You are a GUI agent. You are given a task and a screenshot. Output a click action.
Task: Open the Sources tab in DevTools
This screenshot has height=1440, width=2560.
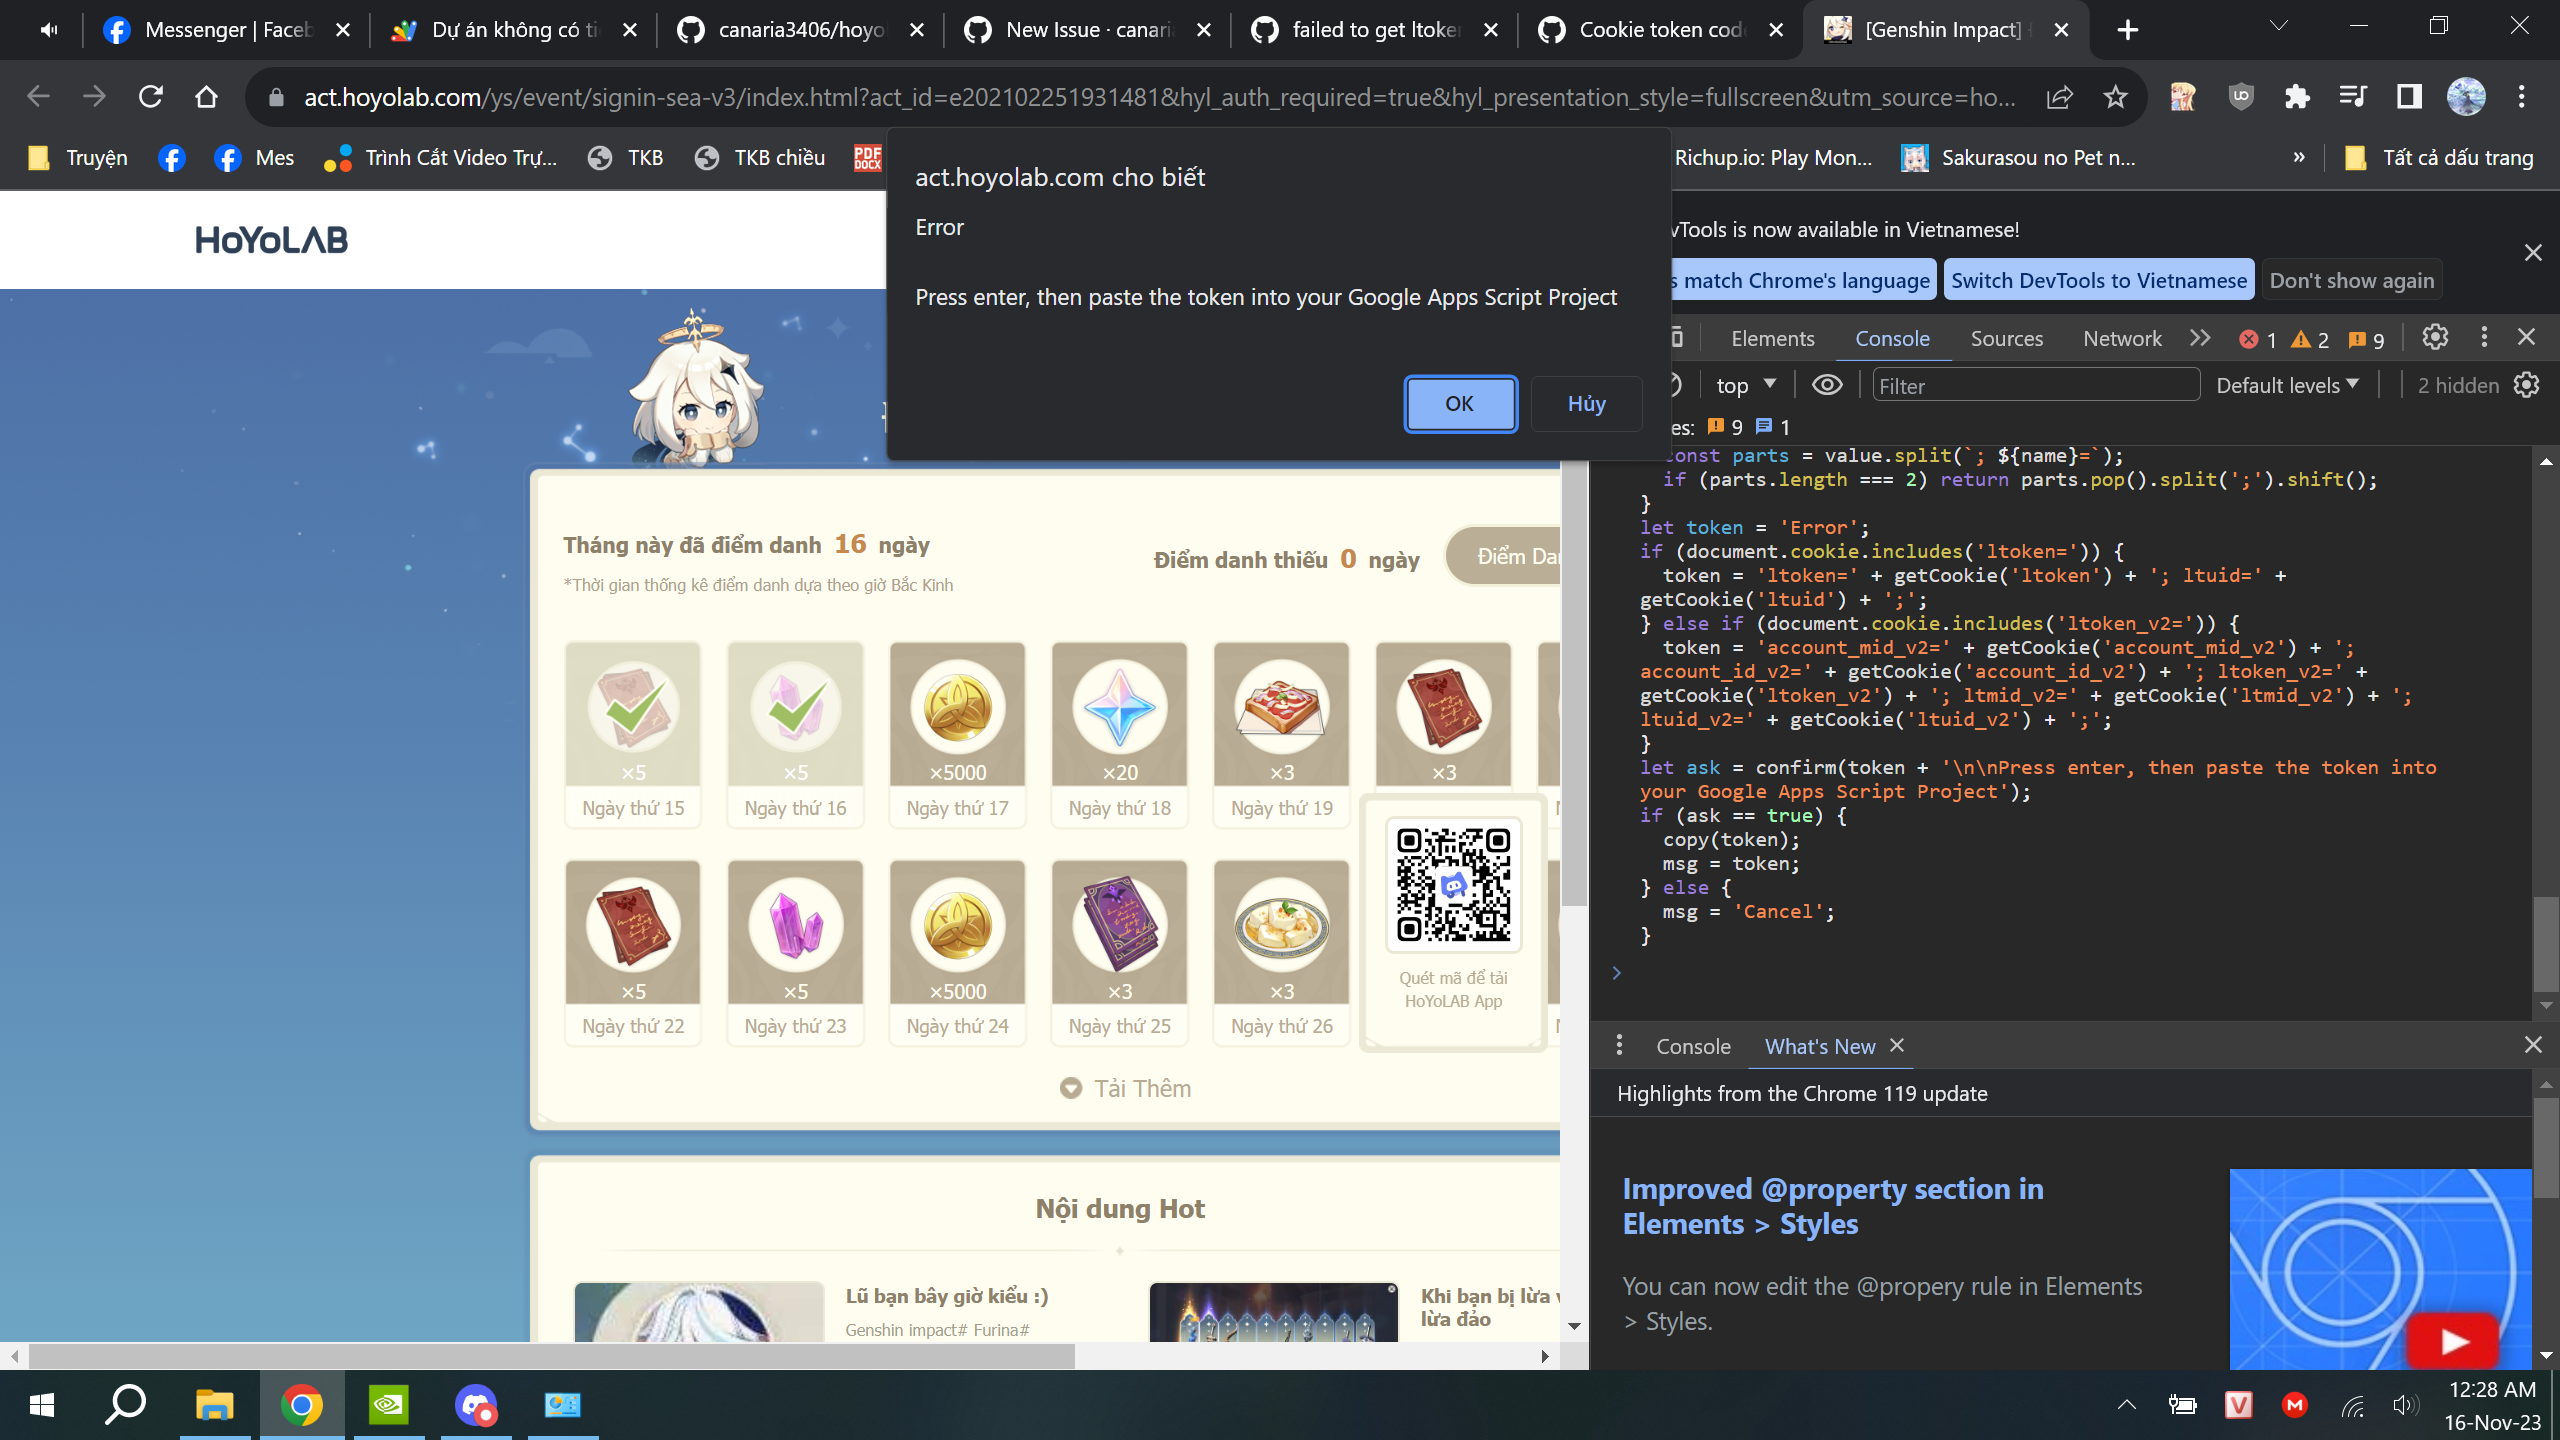2006,339
